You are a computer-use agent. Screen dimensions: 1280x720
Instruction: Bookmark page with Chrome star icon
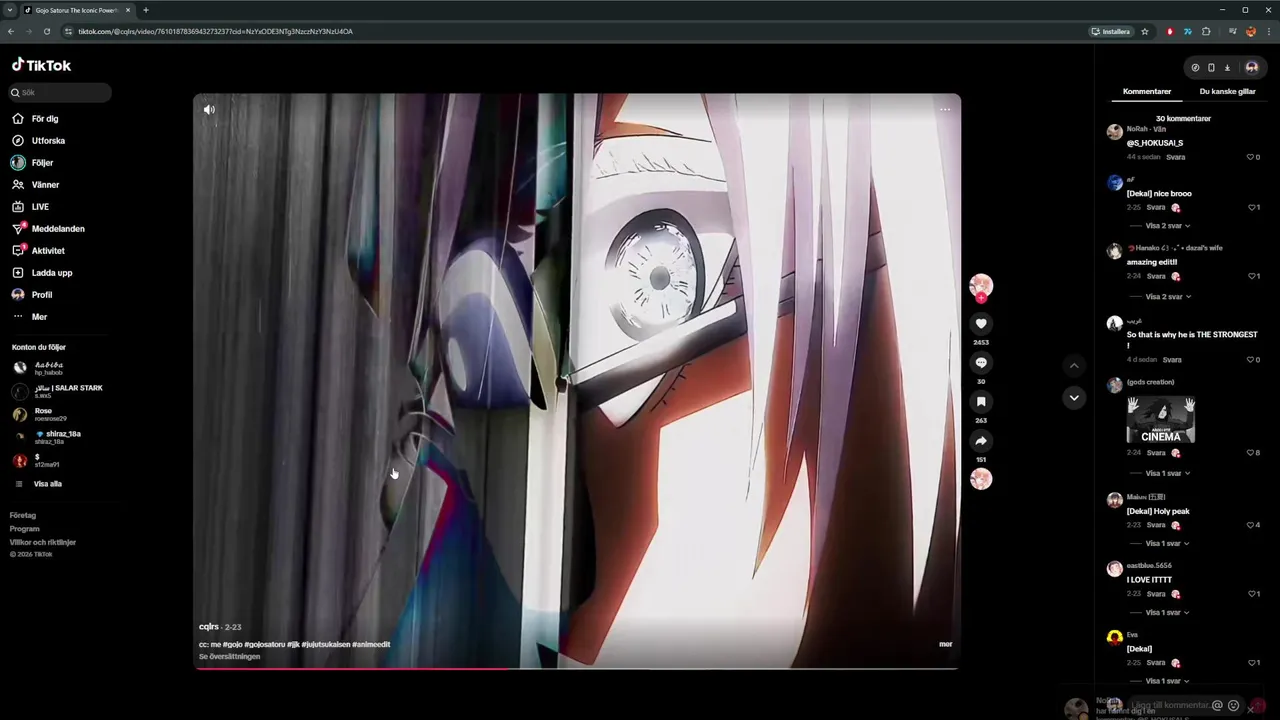[x=1145, y=31]
